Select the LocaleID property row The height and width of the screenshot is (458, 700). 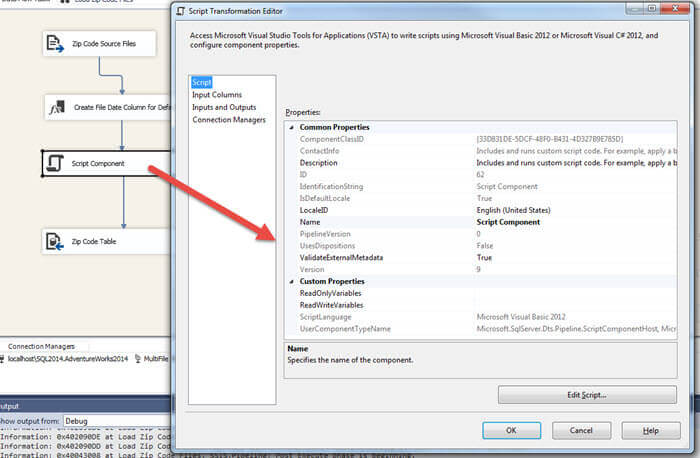(481, 210)
